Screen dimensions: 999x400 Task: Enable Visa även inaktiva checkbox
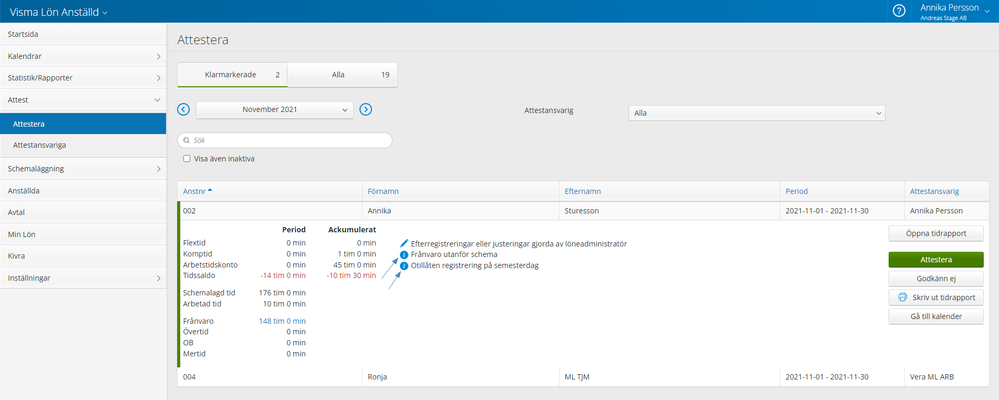click(187, 158)
